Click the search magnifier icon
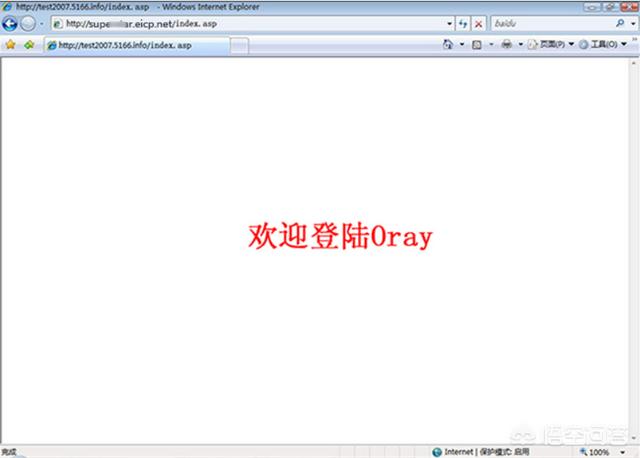 [620, 23]
